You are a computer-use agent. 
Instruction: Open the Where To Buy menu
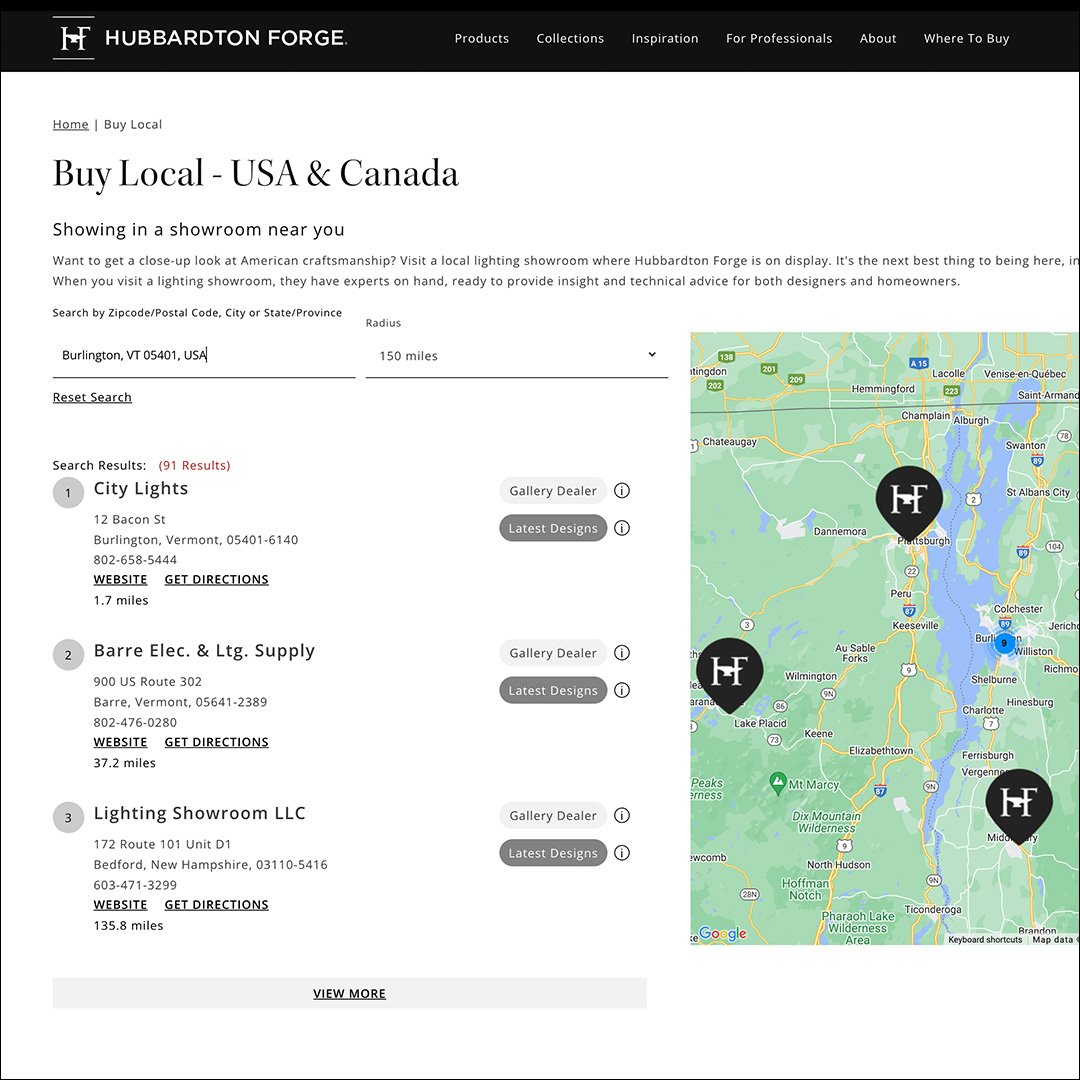click(x=966, y=39)
